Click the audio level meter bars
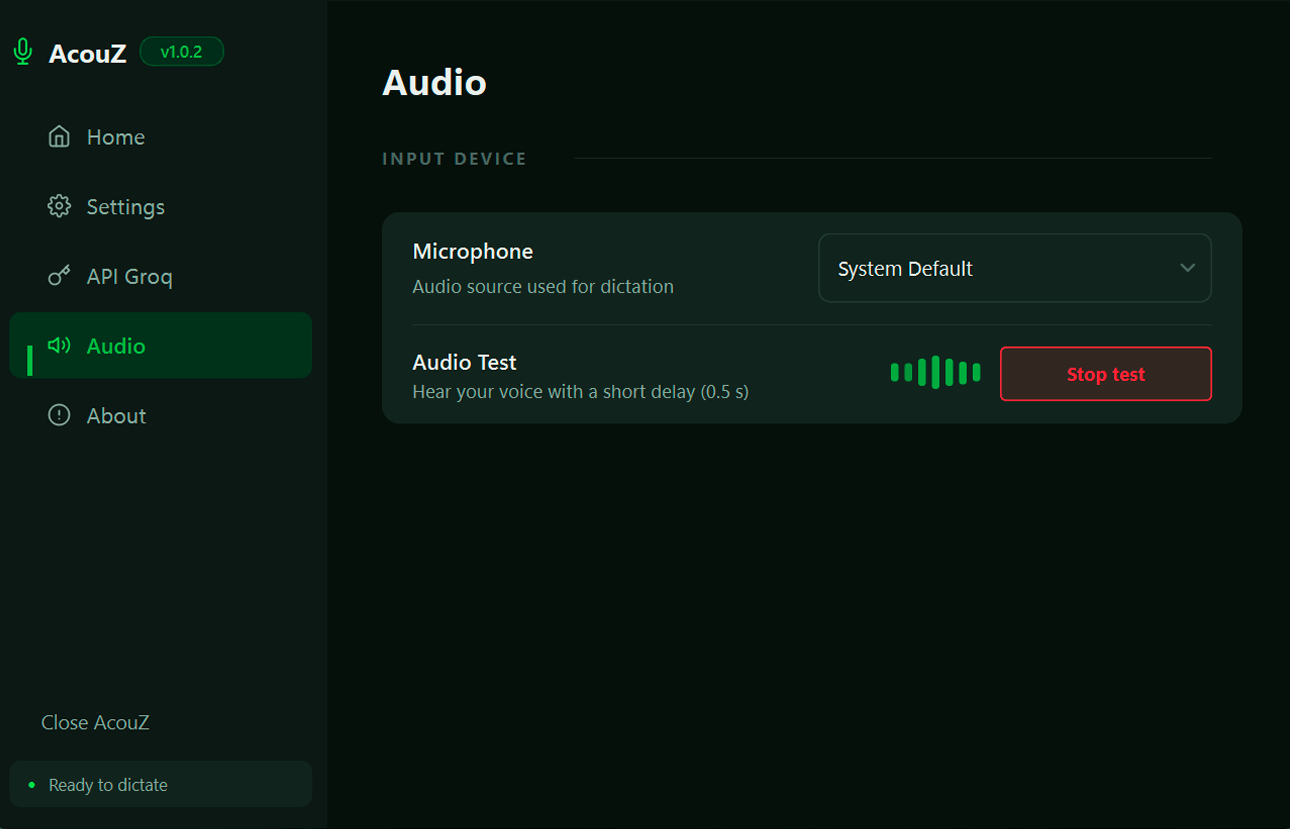This screenshot has width=1290, height=829. (x=935, y=371)
